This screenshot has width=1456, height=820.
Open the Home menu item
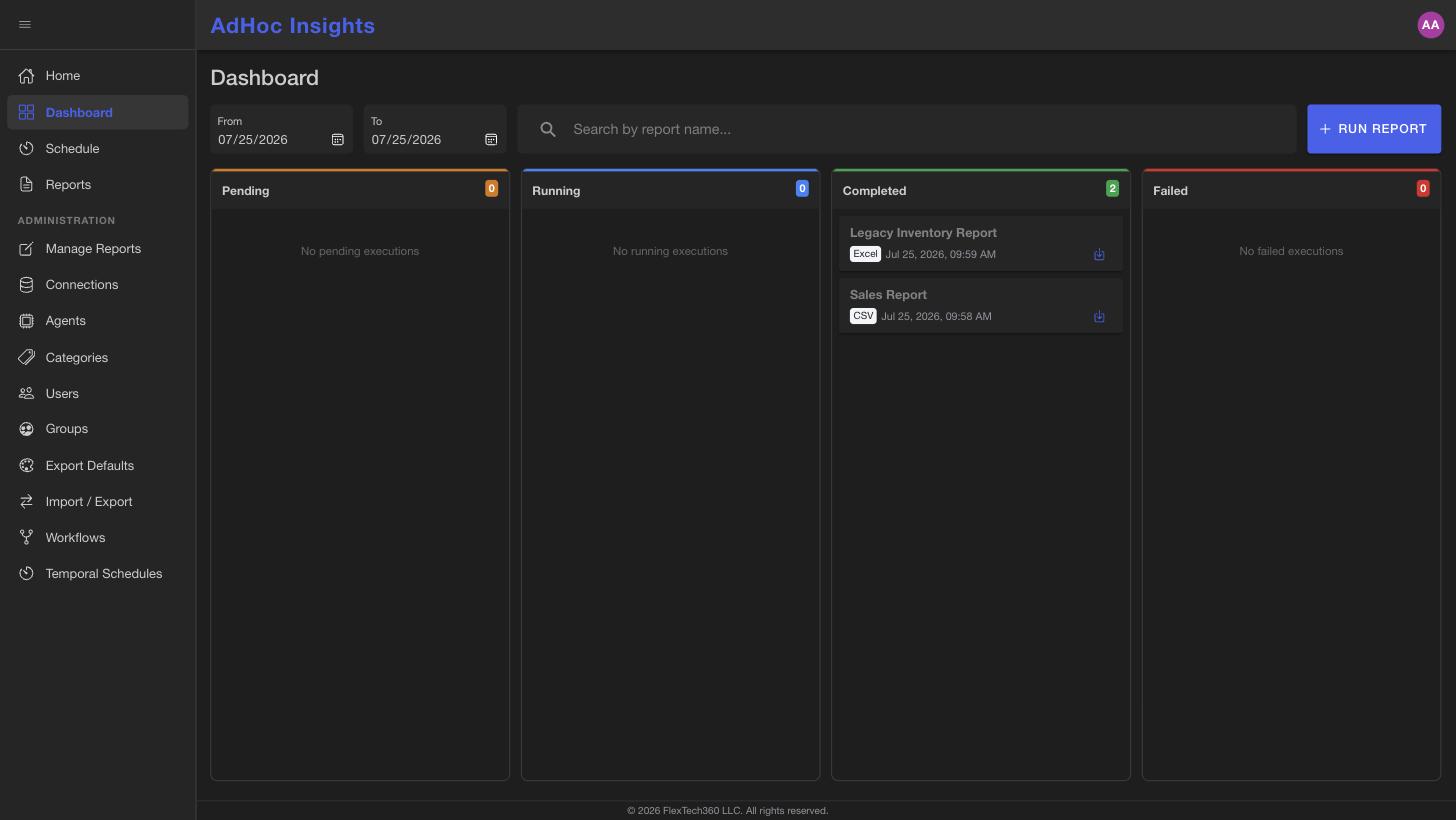point(98,76)
